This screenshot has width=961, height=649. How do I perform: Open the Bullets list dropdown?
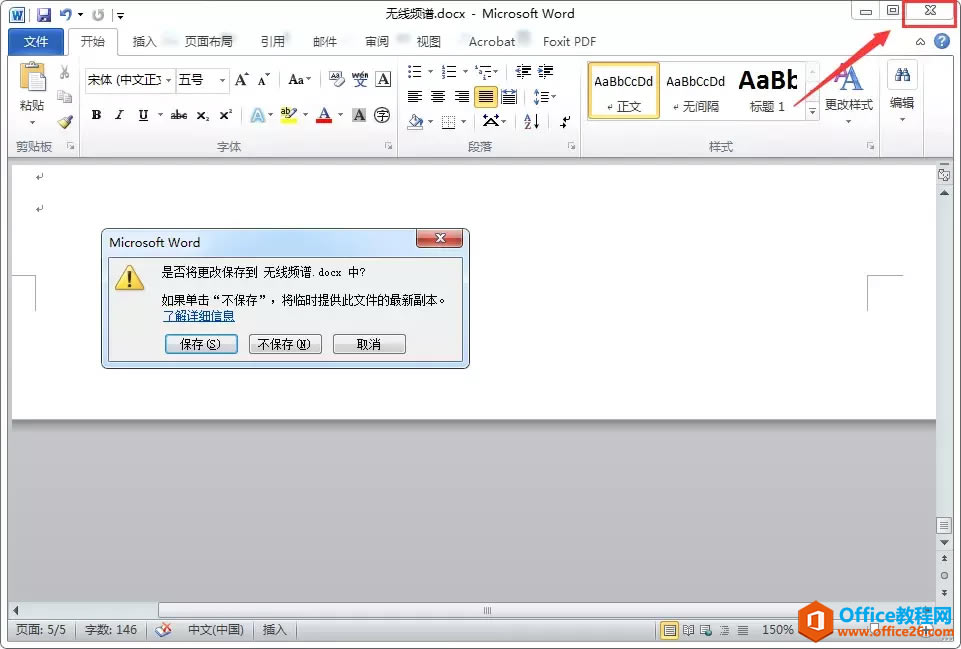point(430,72)
